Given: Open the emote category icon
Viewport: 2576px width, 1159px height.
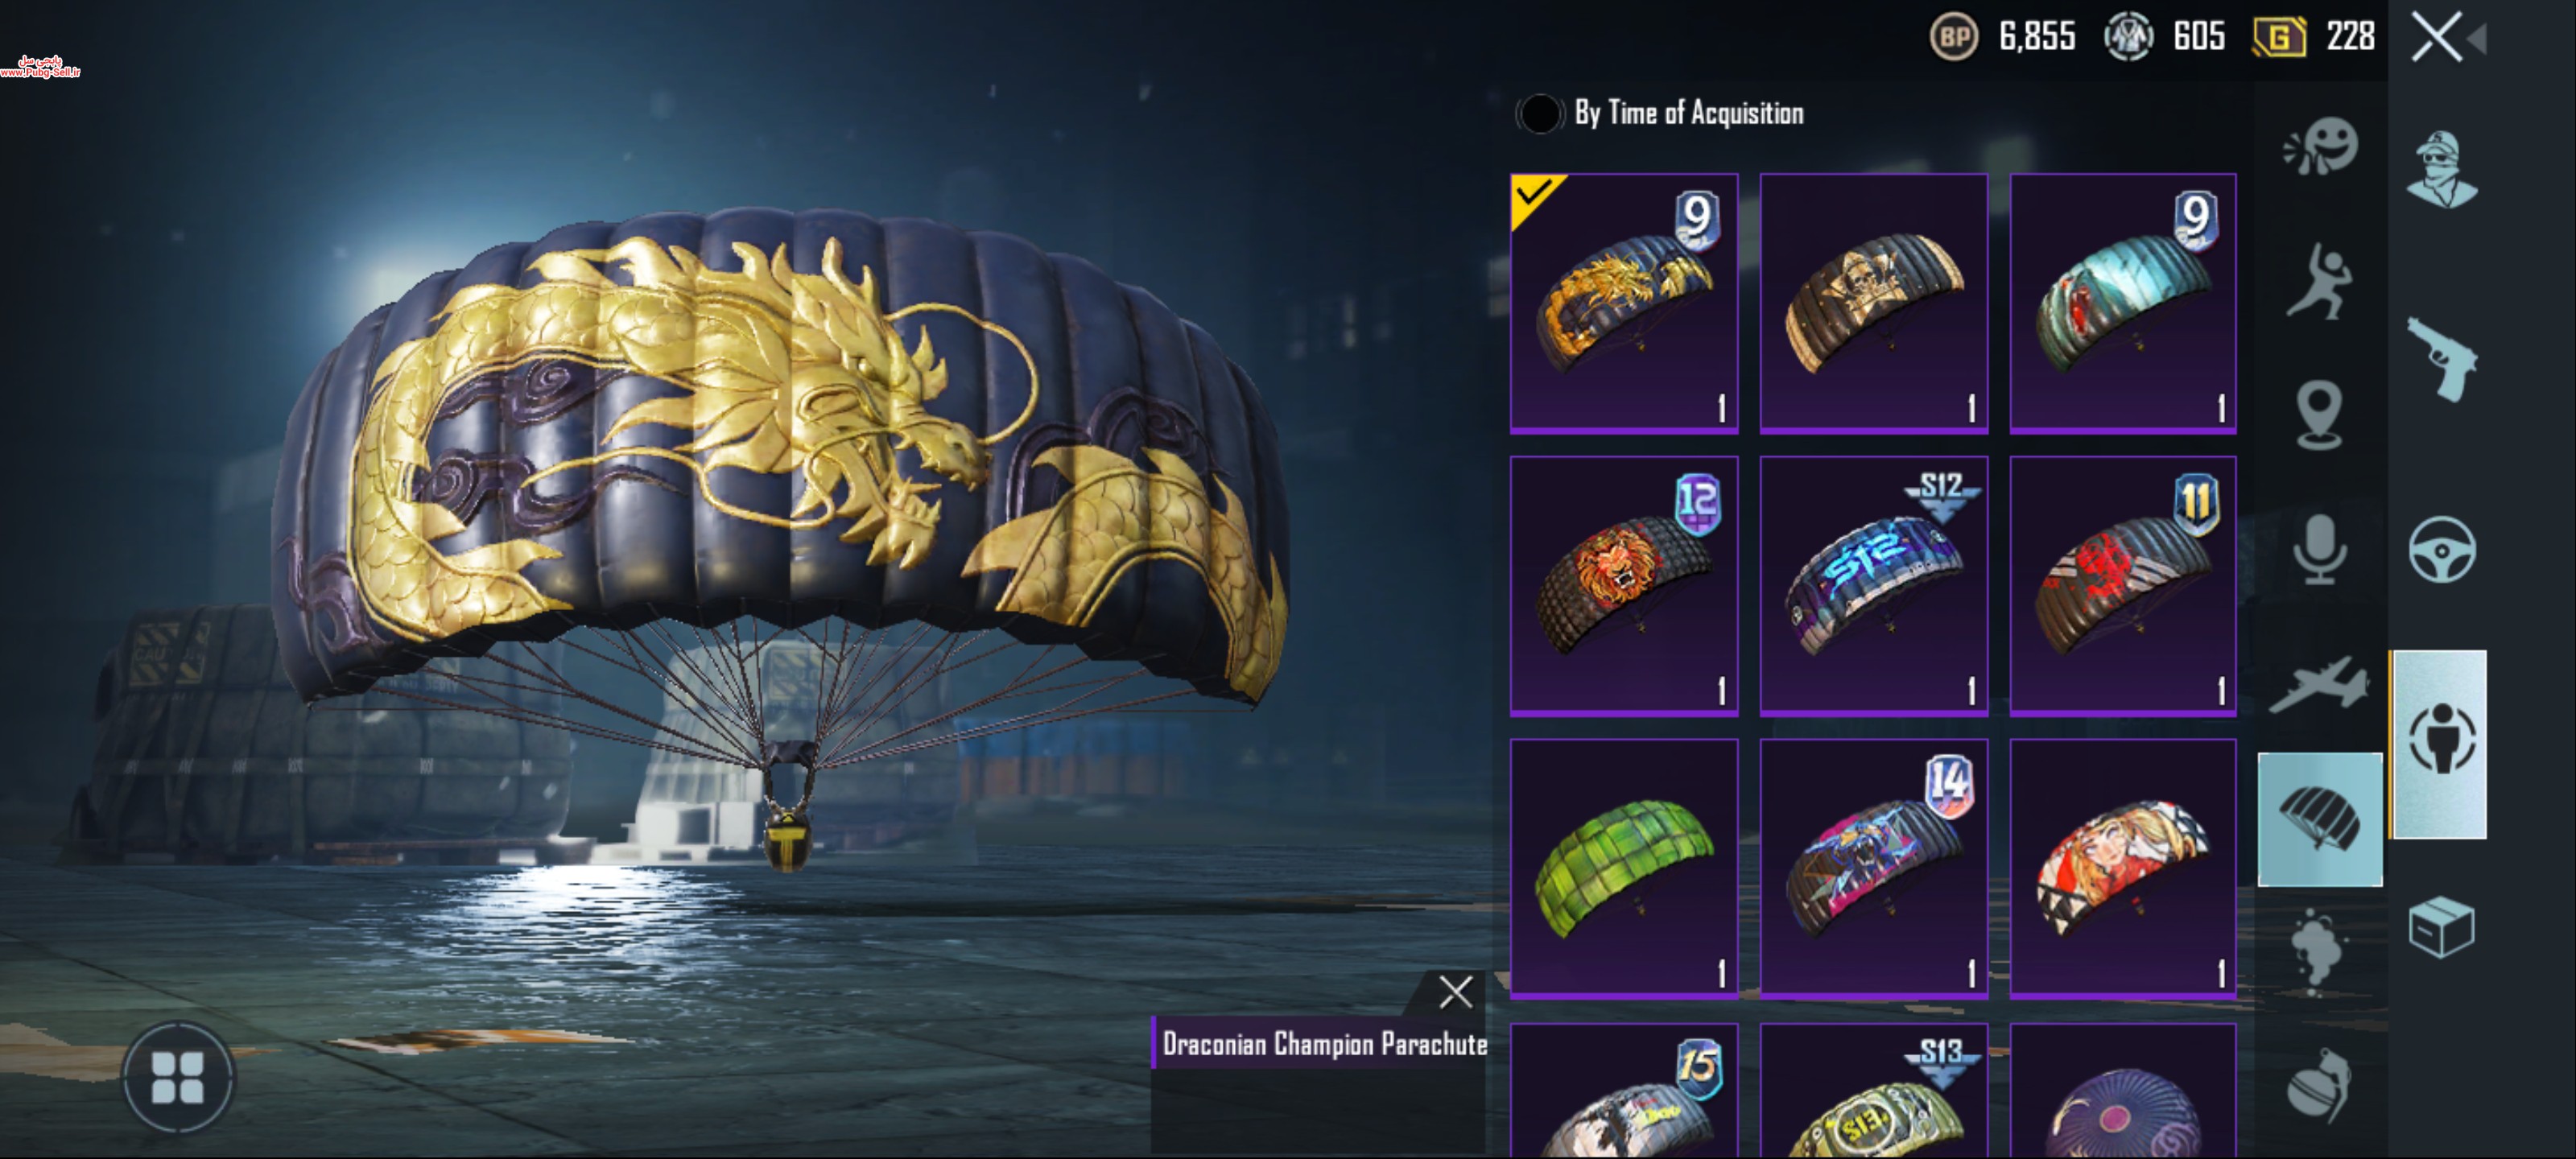Looking at the screenshot, I should (2320, 147).
